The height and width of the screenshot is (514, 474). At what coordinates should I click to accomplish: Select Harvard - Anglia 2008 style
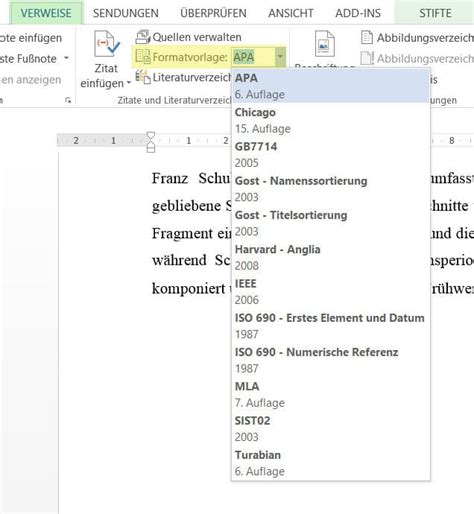point(331,258)
